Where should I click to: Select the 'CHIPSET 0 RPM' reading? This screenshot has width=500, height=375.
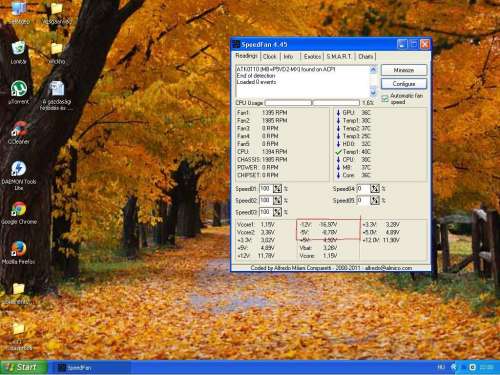coord(258,175)
